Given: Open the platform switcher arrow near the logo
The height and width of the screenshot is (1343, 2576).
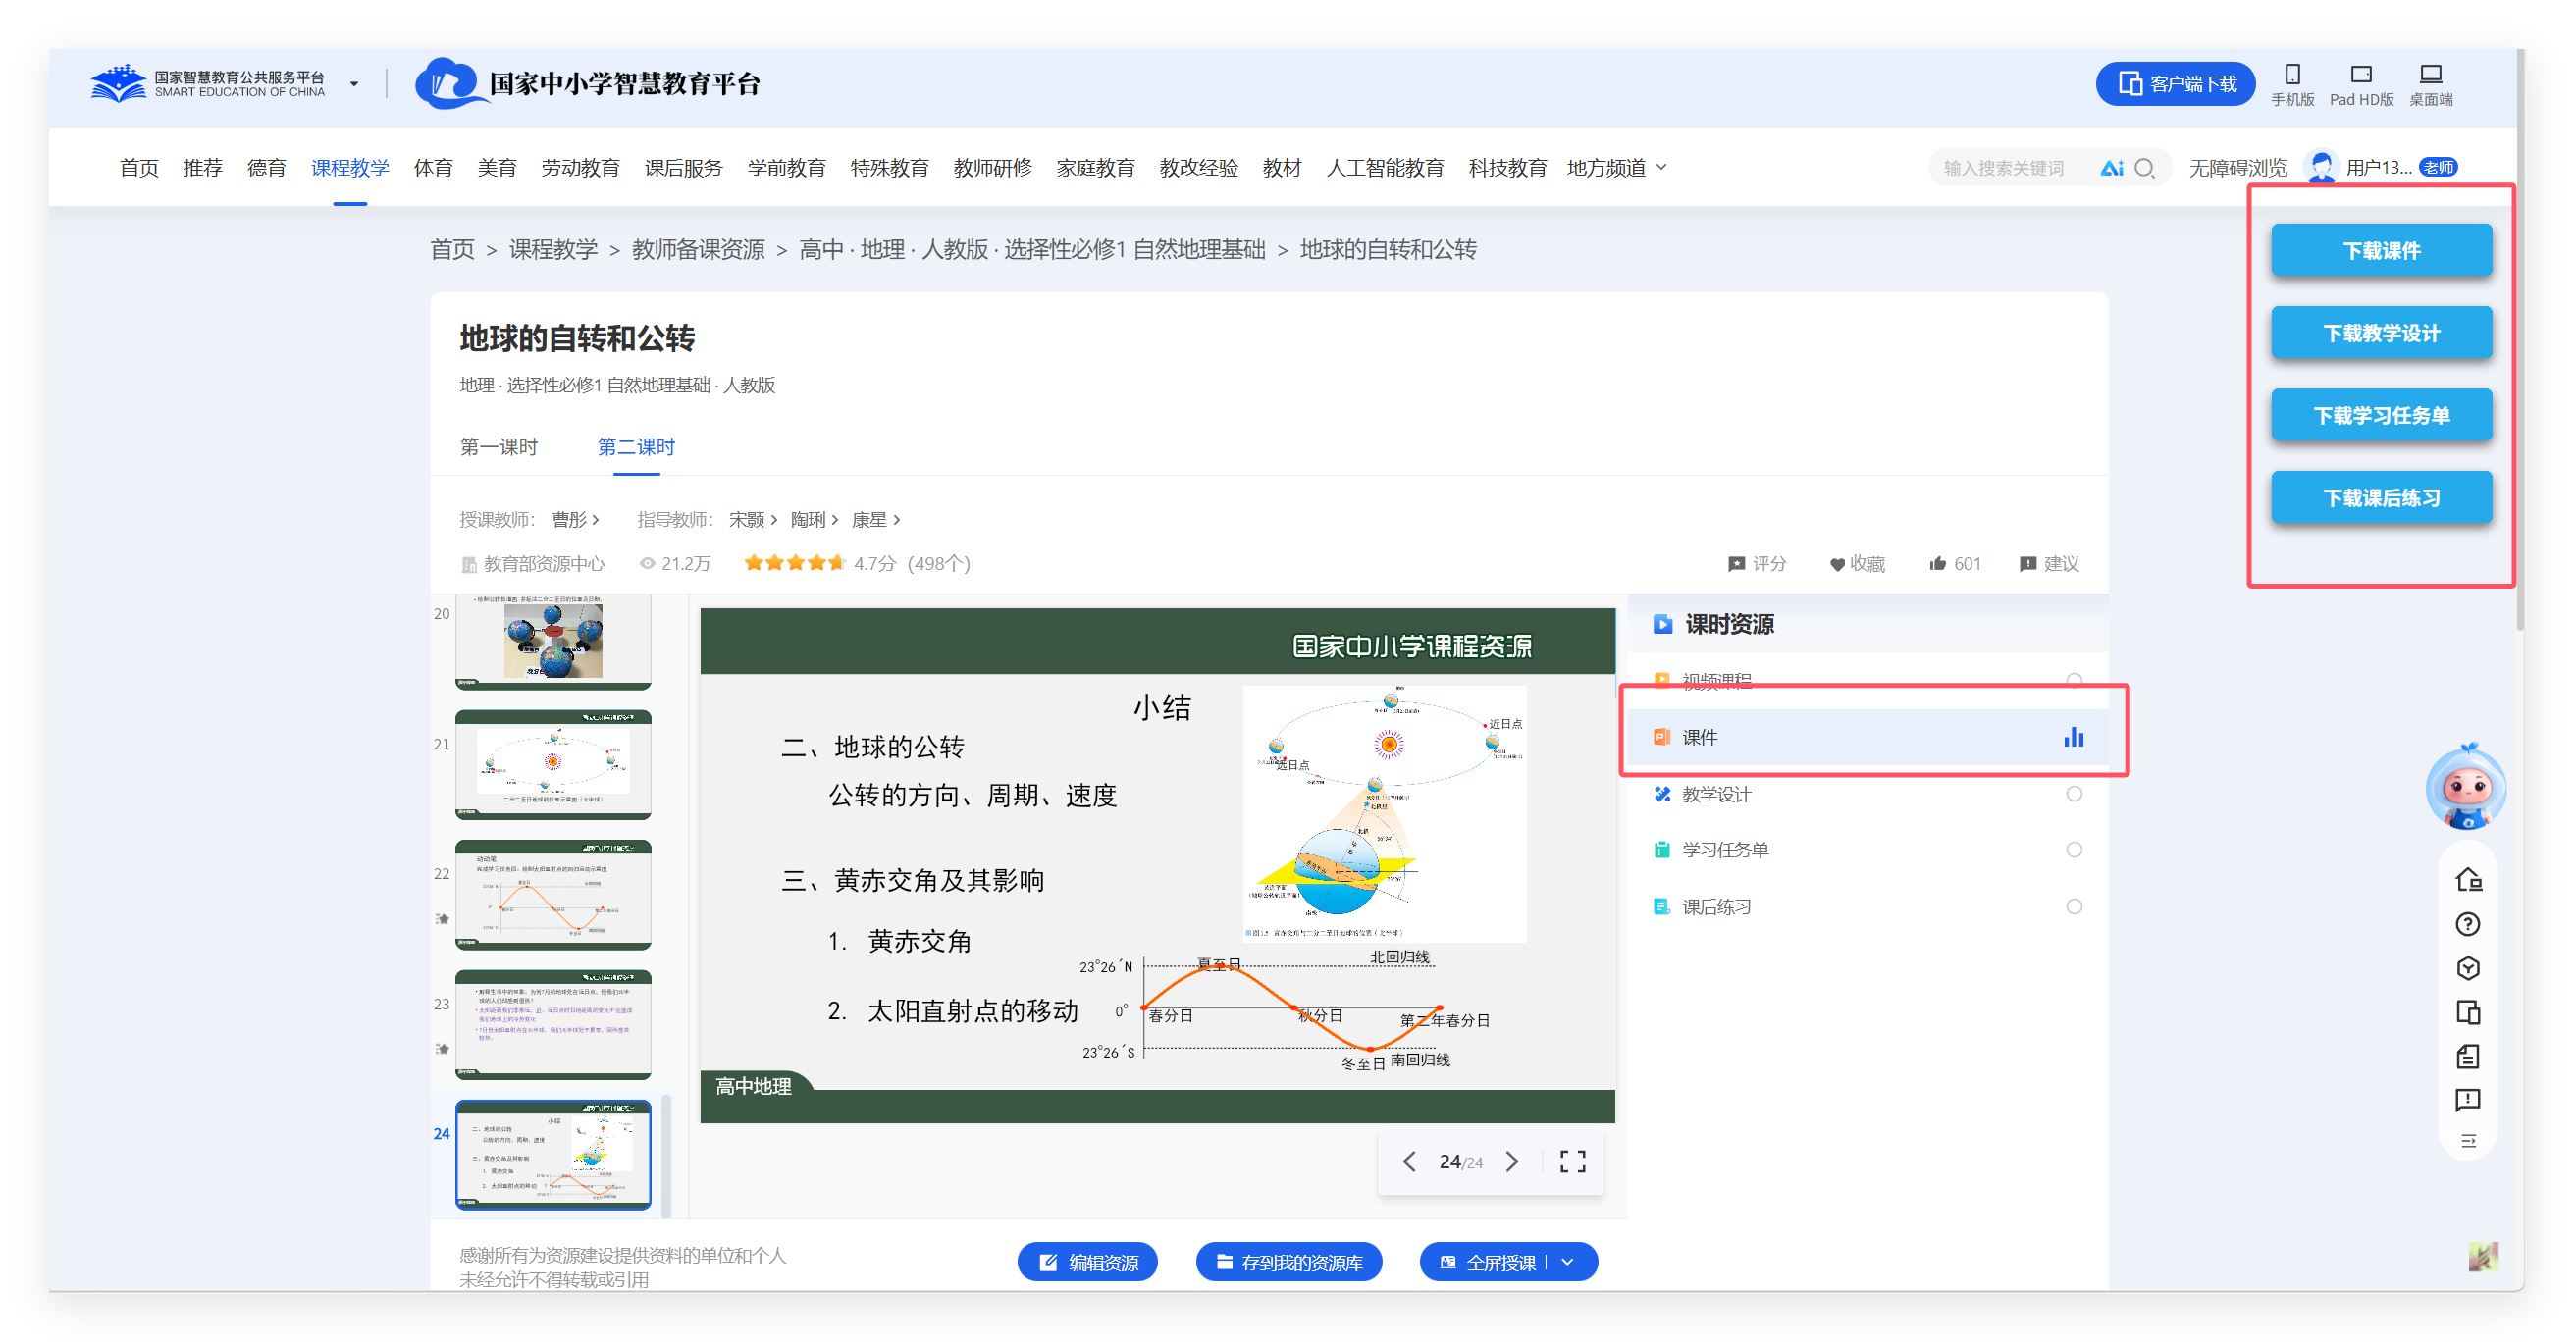Looking at the screenshot, I should click(353, 84).
